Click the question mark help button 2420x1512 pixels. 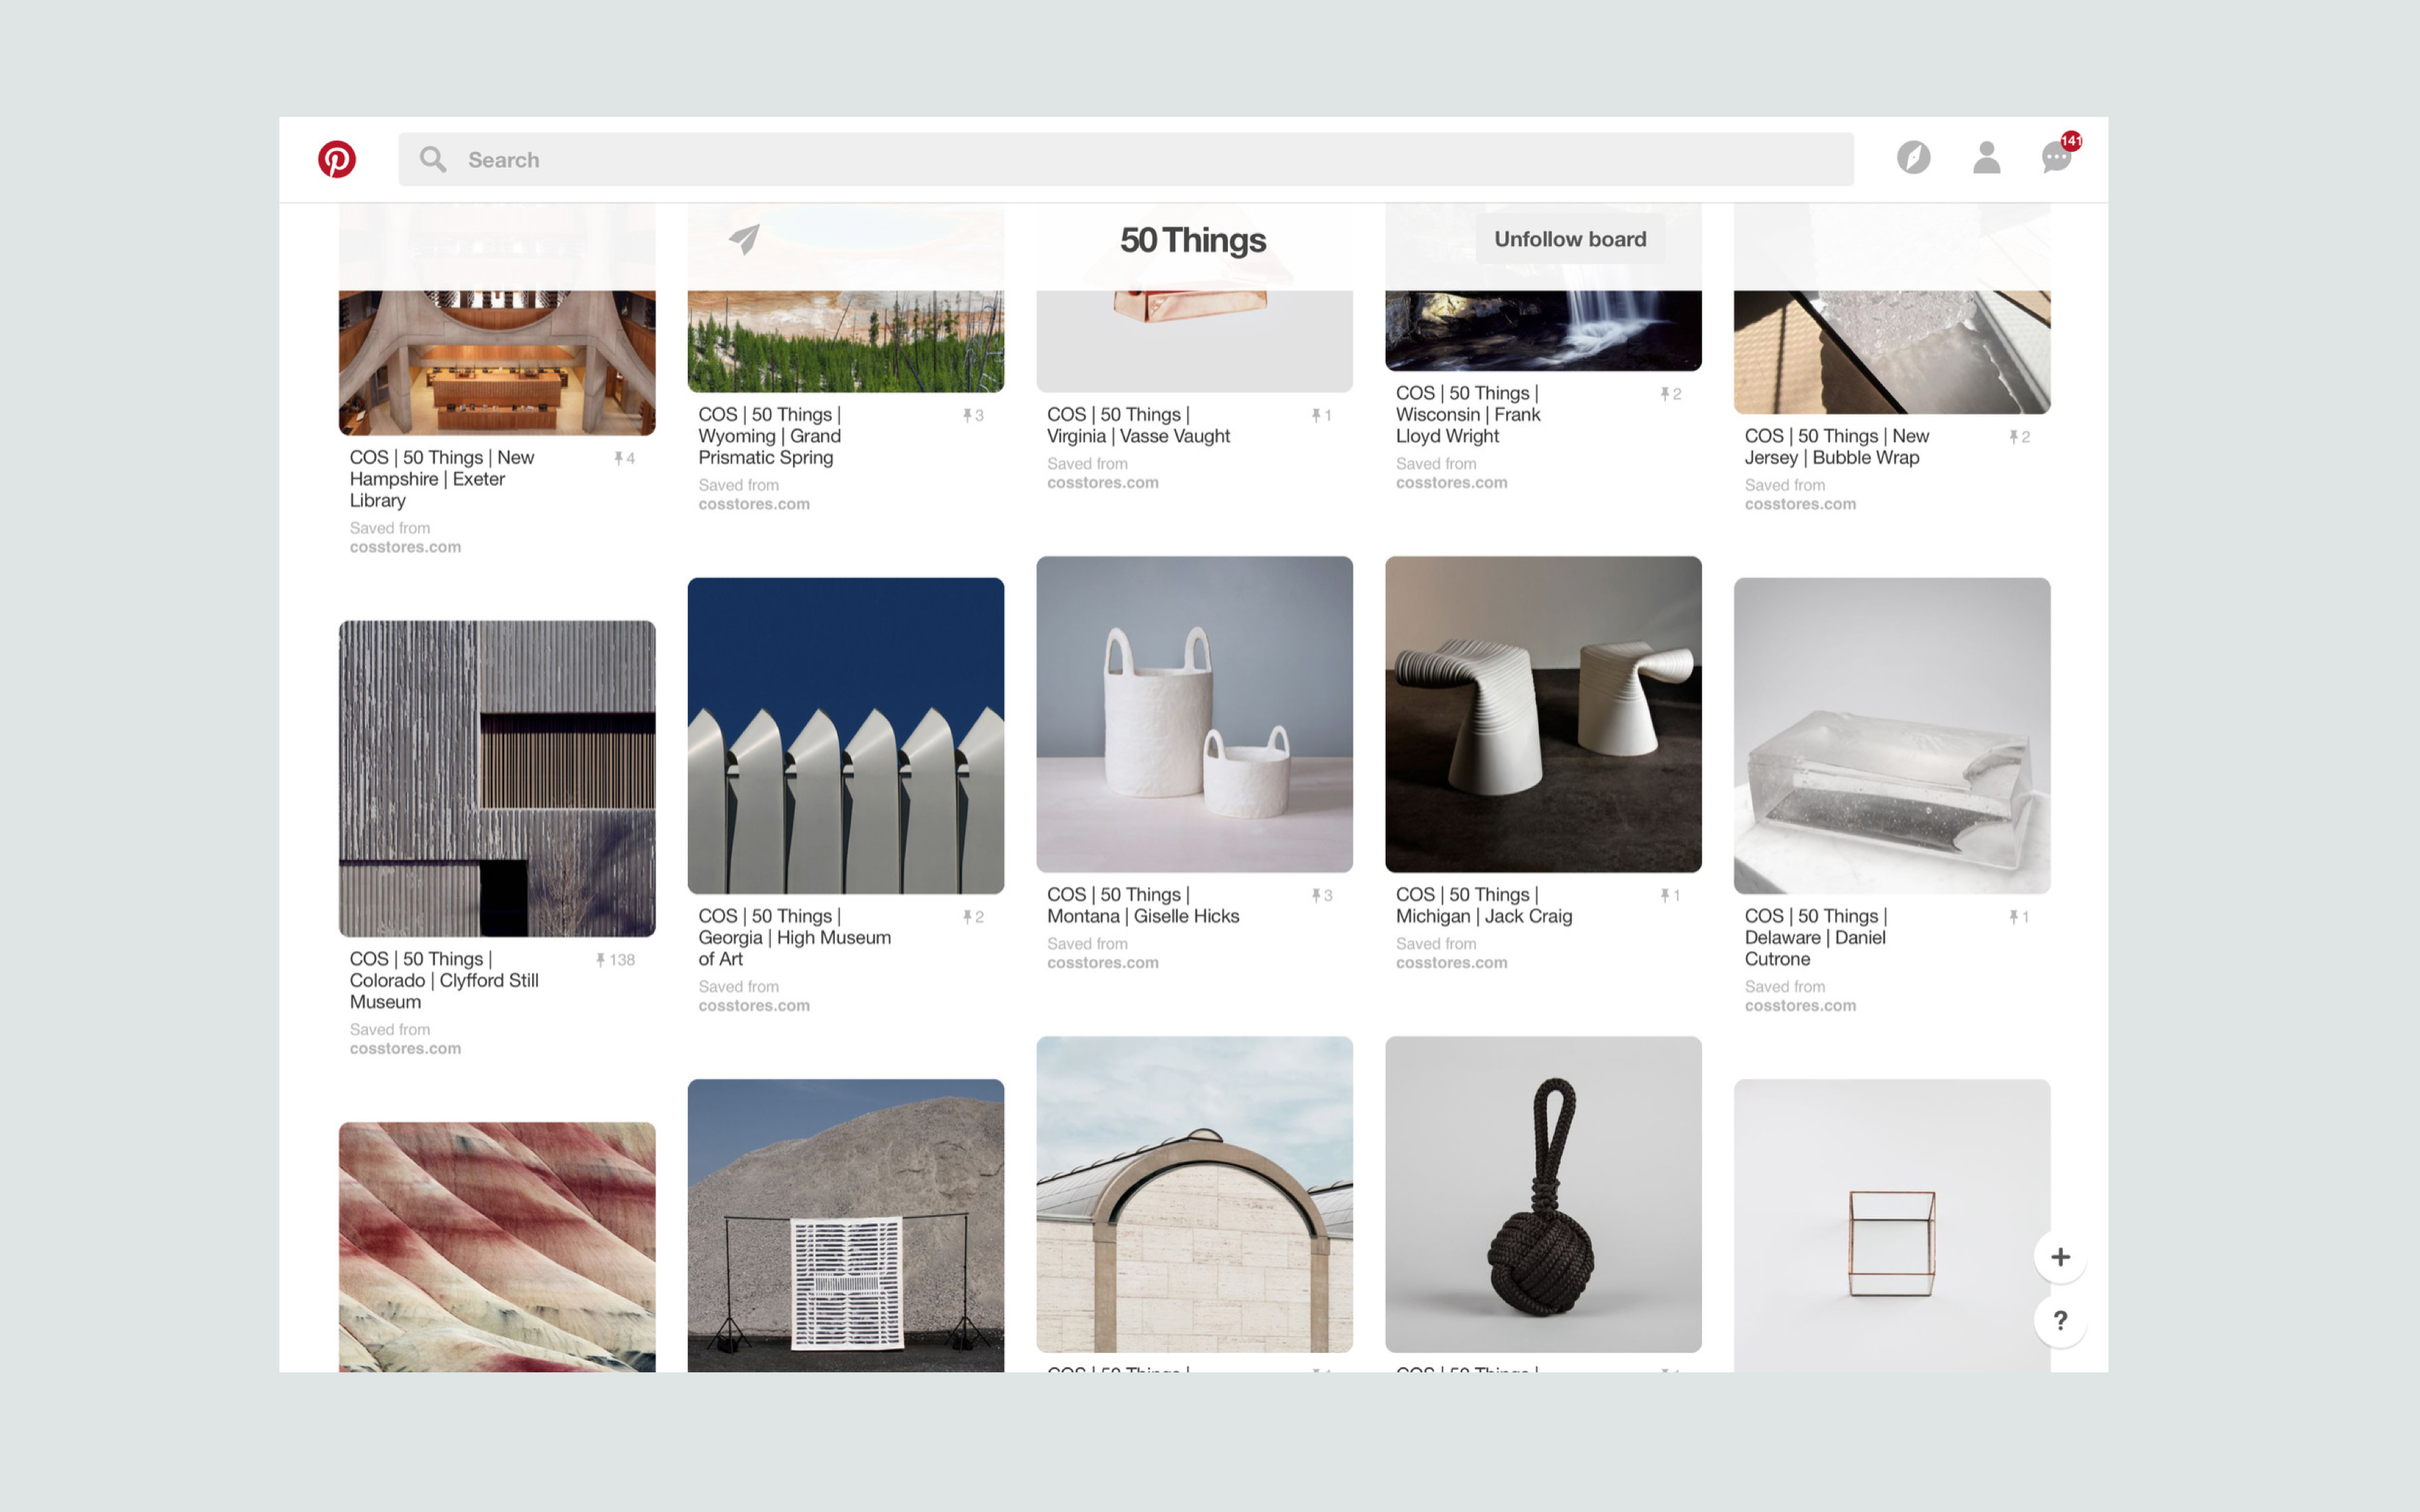(2060, 1321)
